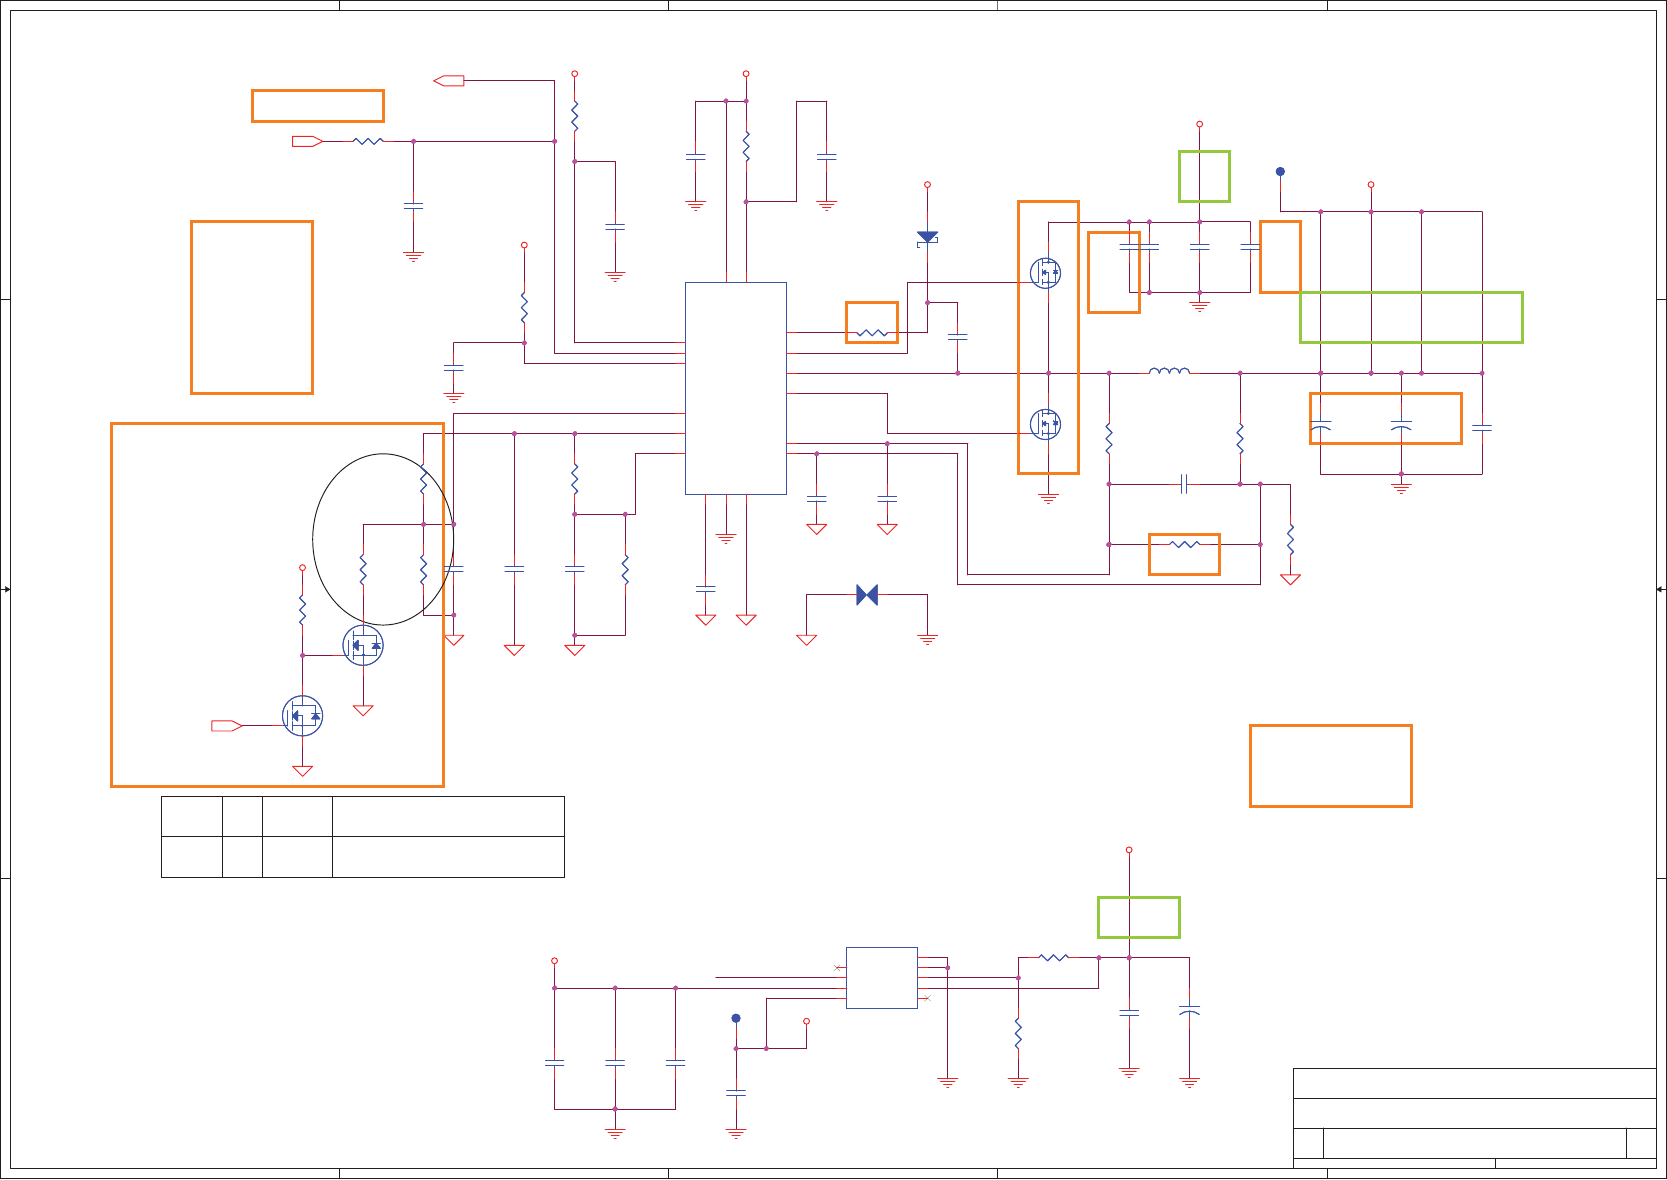Viewport: 1667px width, 1180px height.
Task: Select the horizontal capacitor between the two feedback resistors
Action: (1184, 484)
